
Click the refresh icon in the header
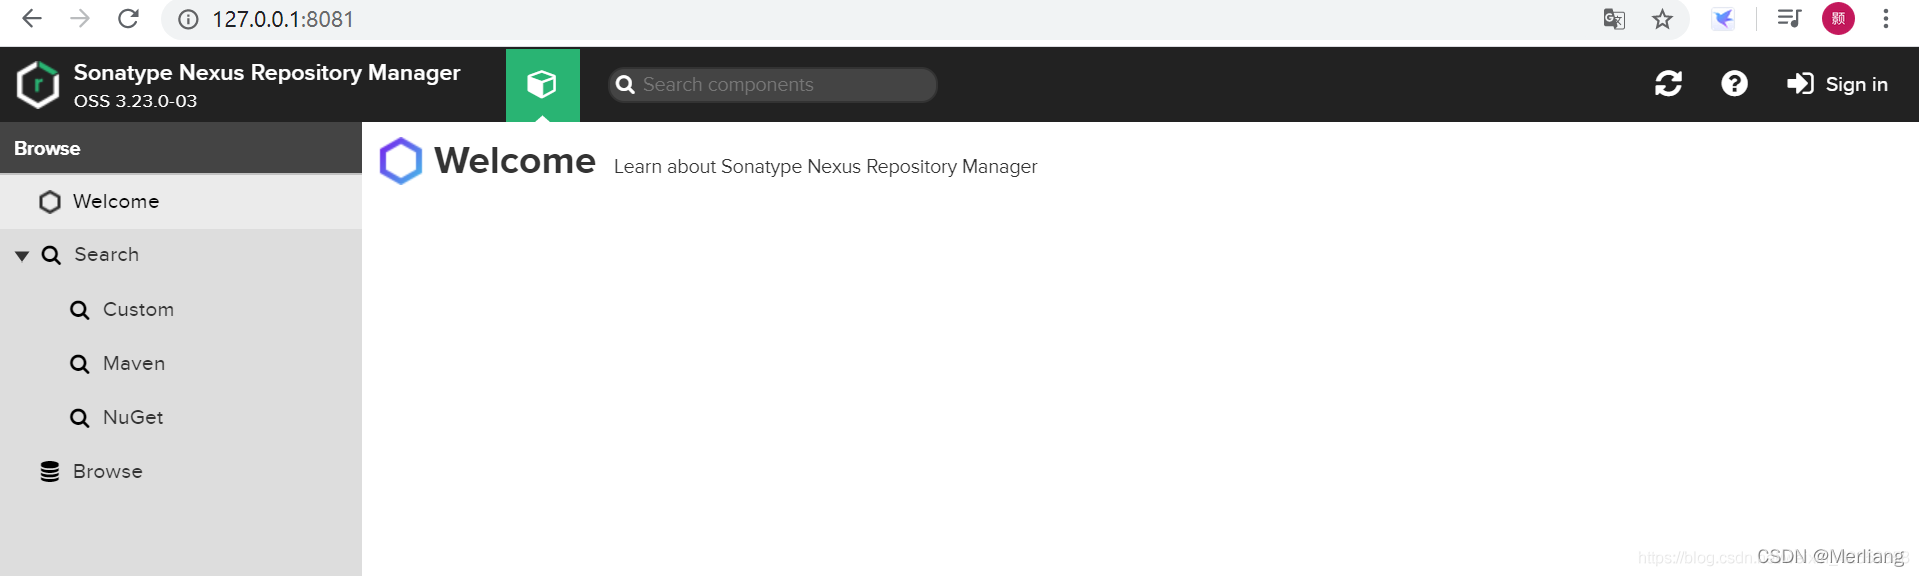point(1668,84)
